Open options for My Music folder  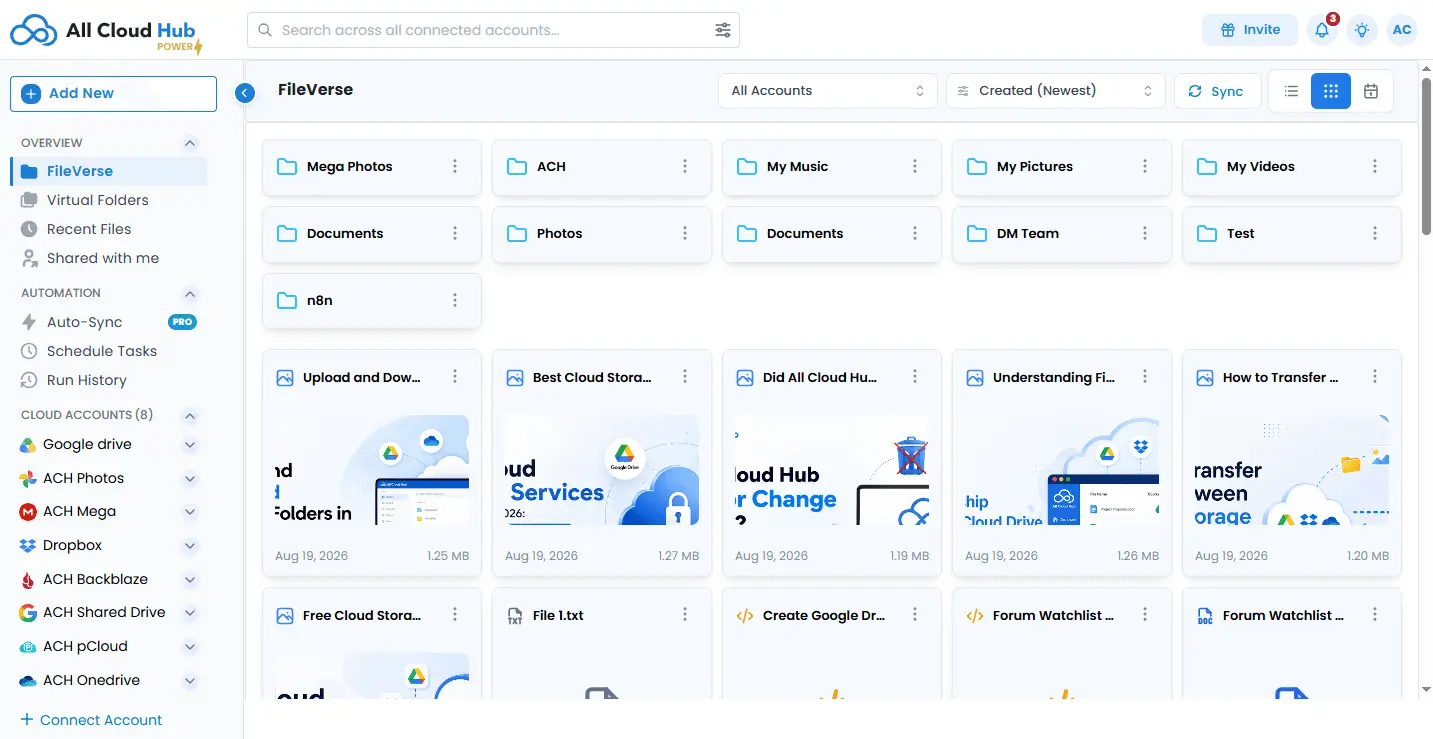915,167
